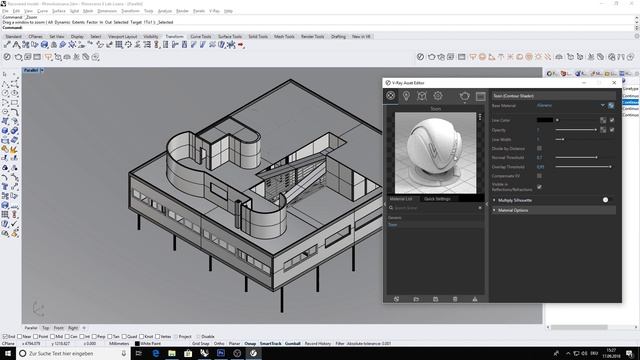Open Settings gear in V-Ray Asset Editor

438,96
